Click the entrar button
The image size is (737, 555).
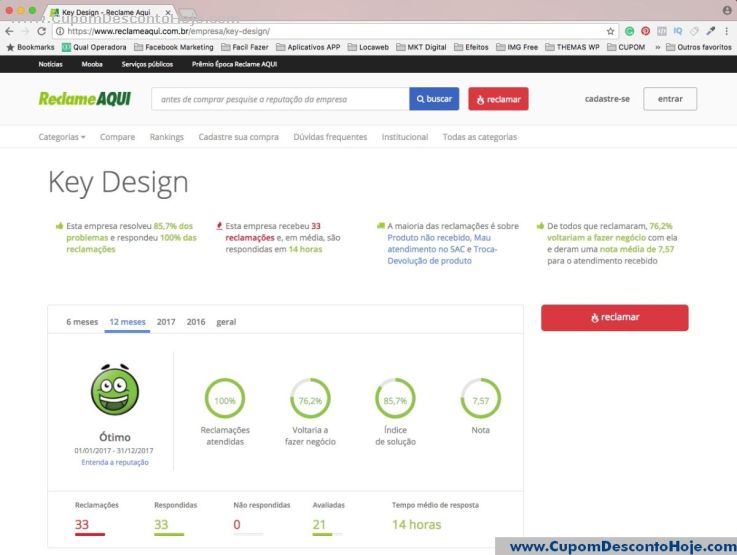coord(670,99)
